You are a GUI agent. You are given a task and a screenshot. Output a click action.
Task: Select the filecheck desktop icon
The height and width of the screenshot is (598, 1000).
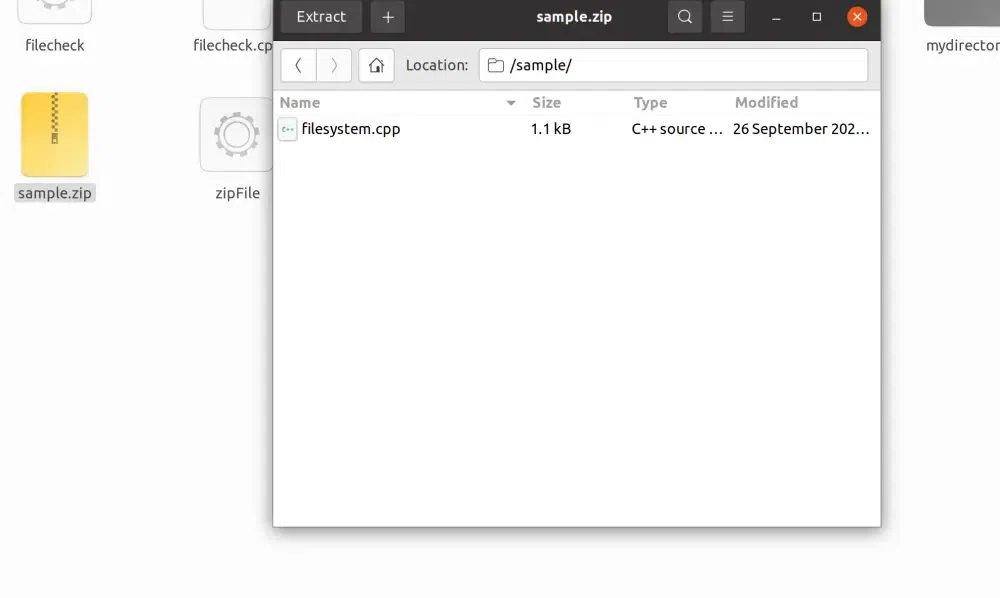[55, 12]
